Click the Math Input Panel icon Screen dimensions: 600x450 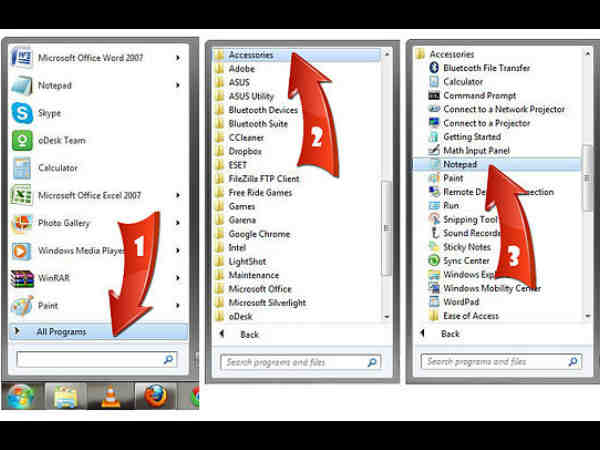[x=434, y=150]
